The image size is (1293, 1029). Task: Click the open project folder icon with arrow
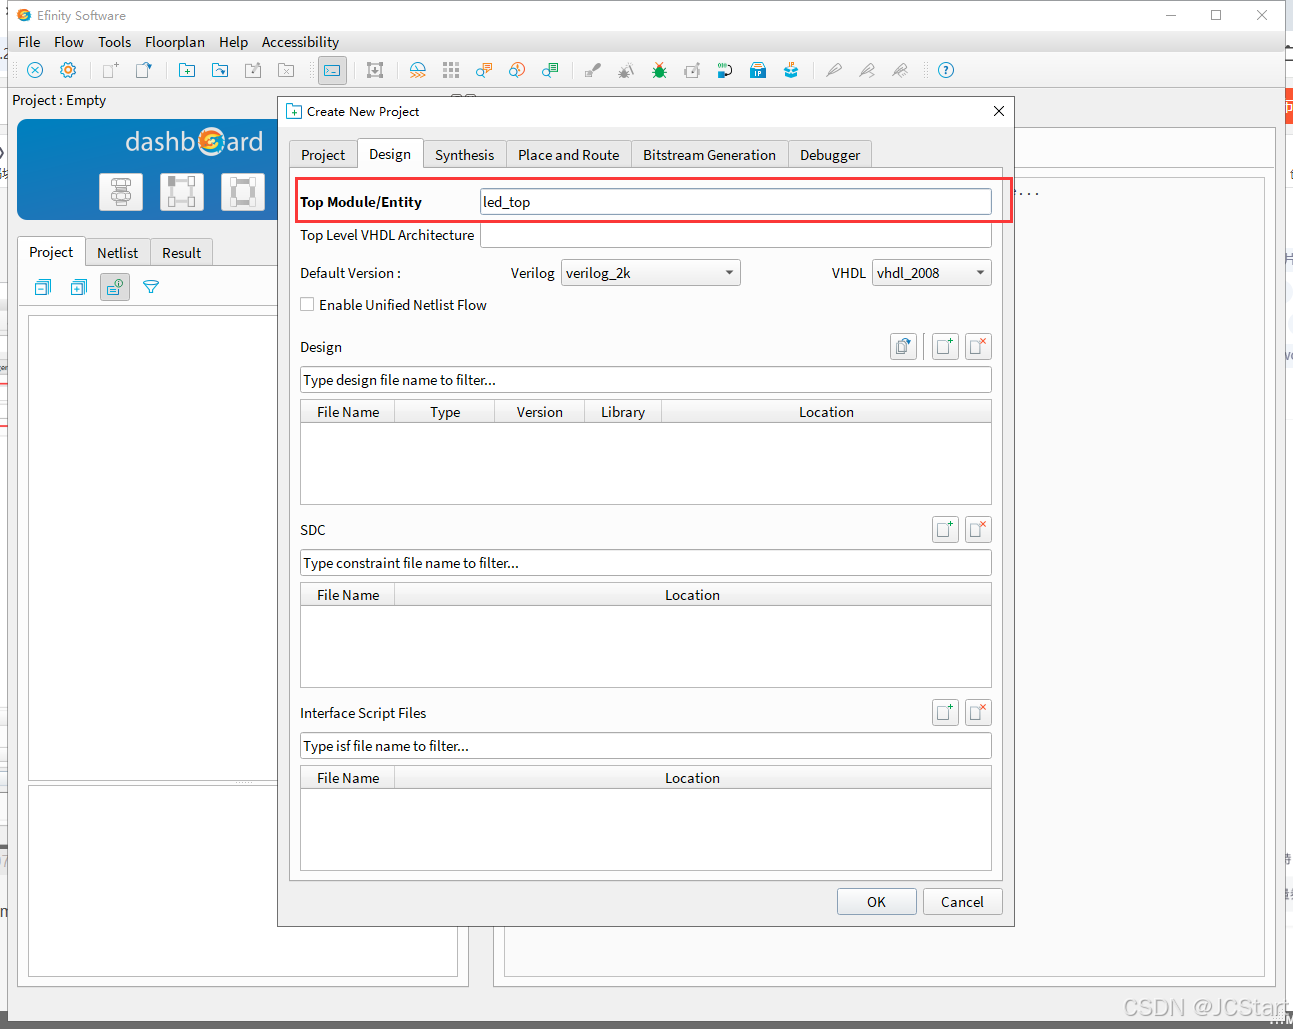point(220,70)
